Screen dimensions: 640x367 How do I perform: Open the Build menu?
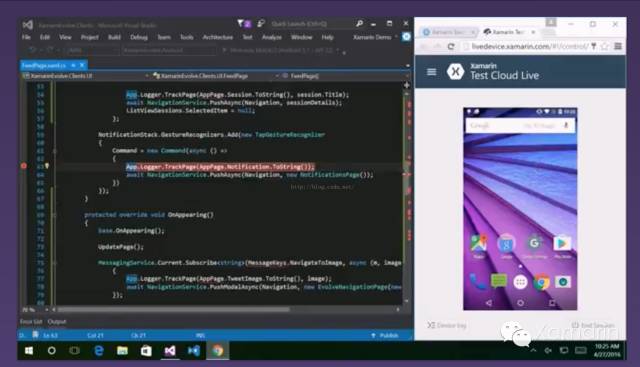point(114,37)
